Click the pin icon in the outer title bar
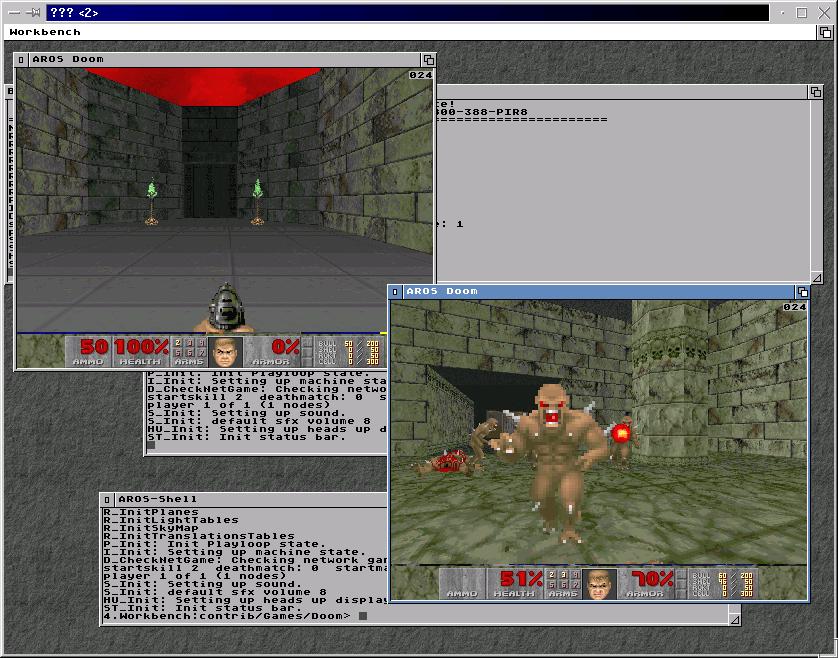Image resolution: width=838 pixels, height=658 pixels. 34,13
